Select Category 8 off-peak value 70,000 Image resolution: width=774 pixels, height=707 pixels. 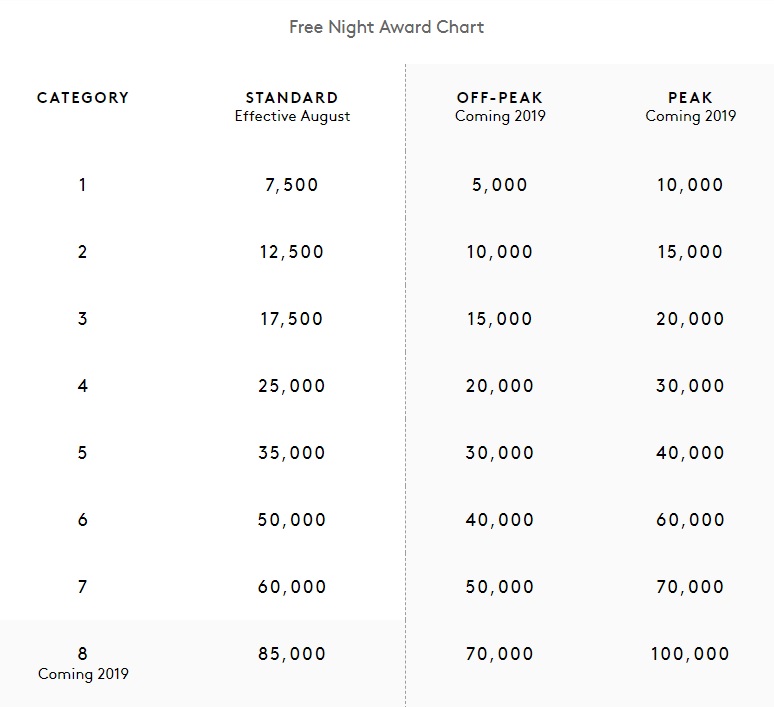tap(500, 654)
